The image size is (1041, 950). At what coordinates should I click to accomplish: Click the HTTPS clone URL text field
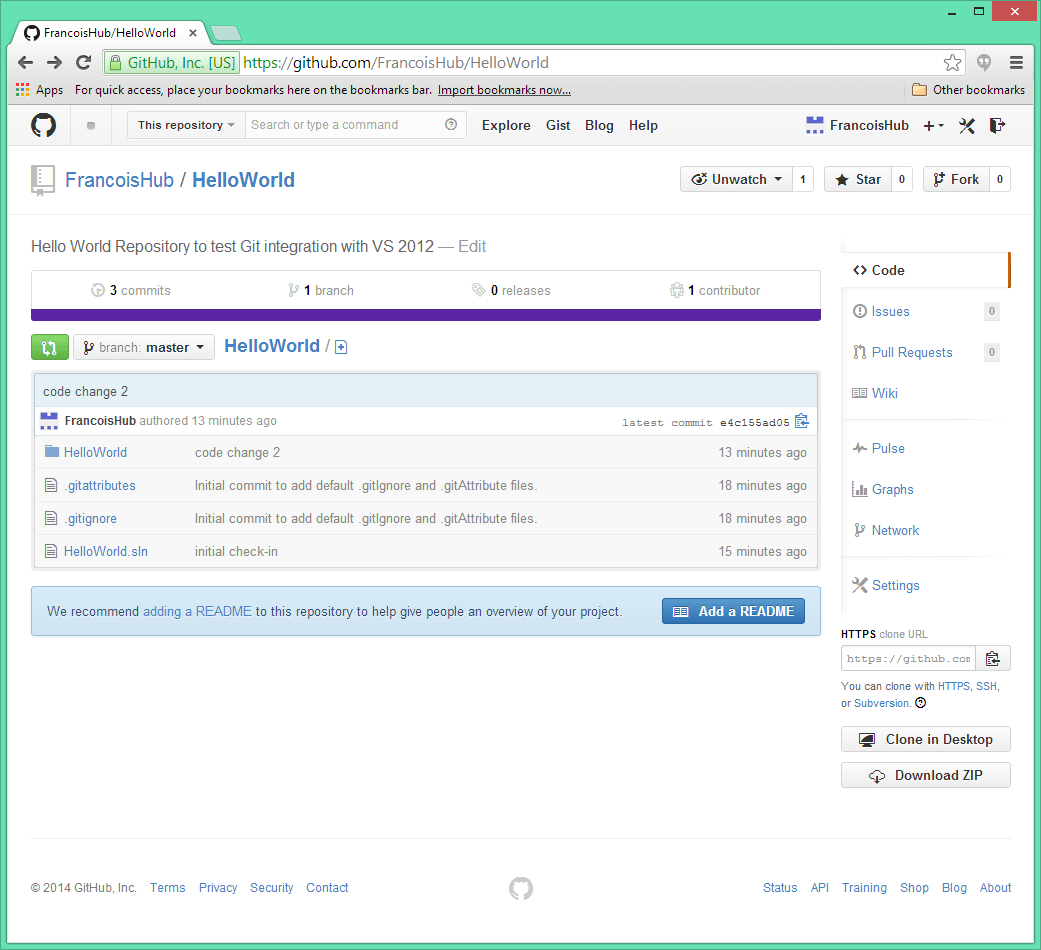coord(908,658)
